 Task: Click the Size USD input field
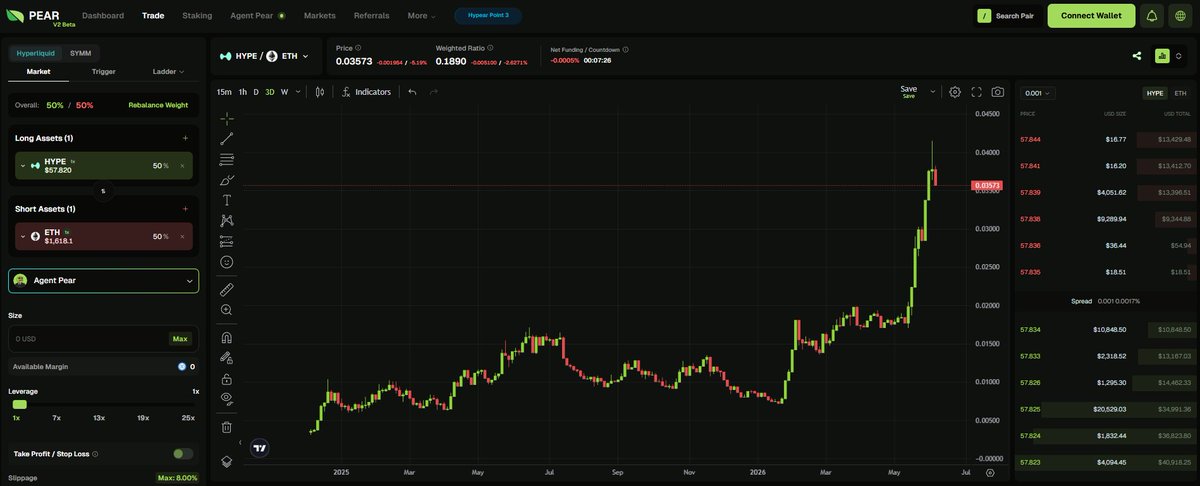pyautogui.click(x=103, y=339)
